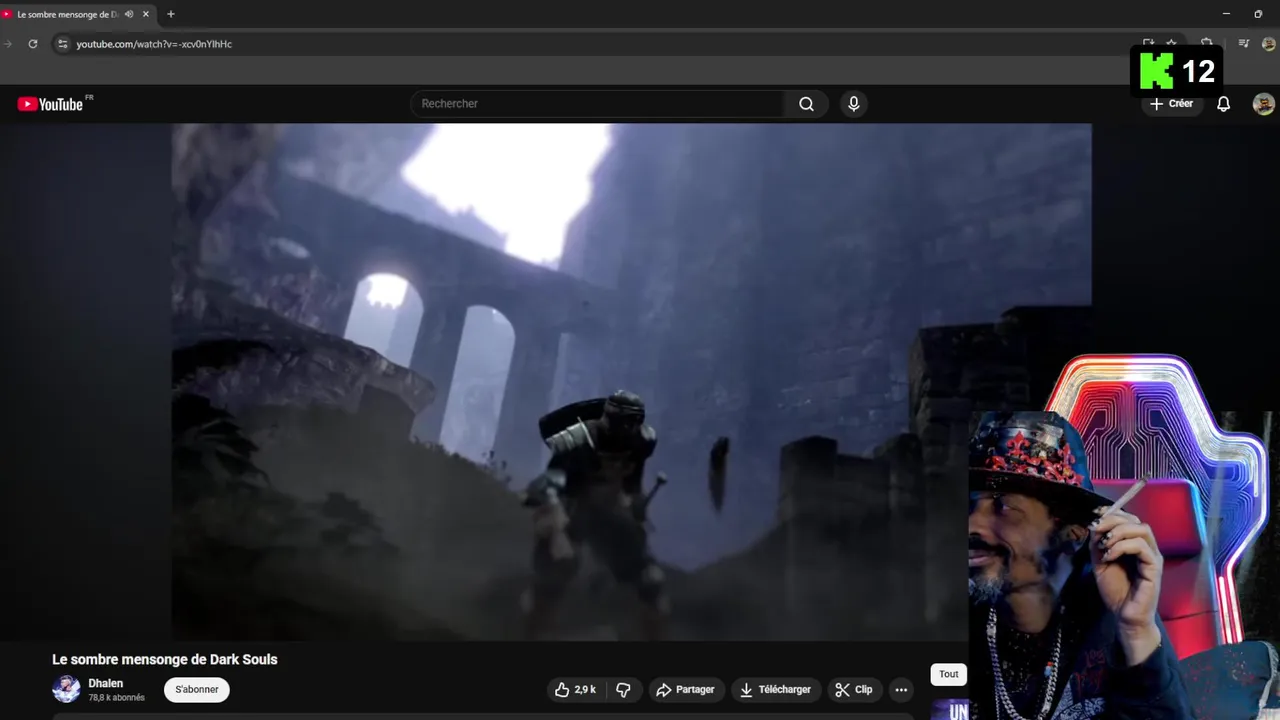Viewport: 1280px width, 720px height.
Task: Click the search magnifier button
Action: tap(806, 104)
